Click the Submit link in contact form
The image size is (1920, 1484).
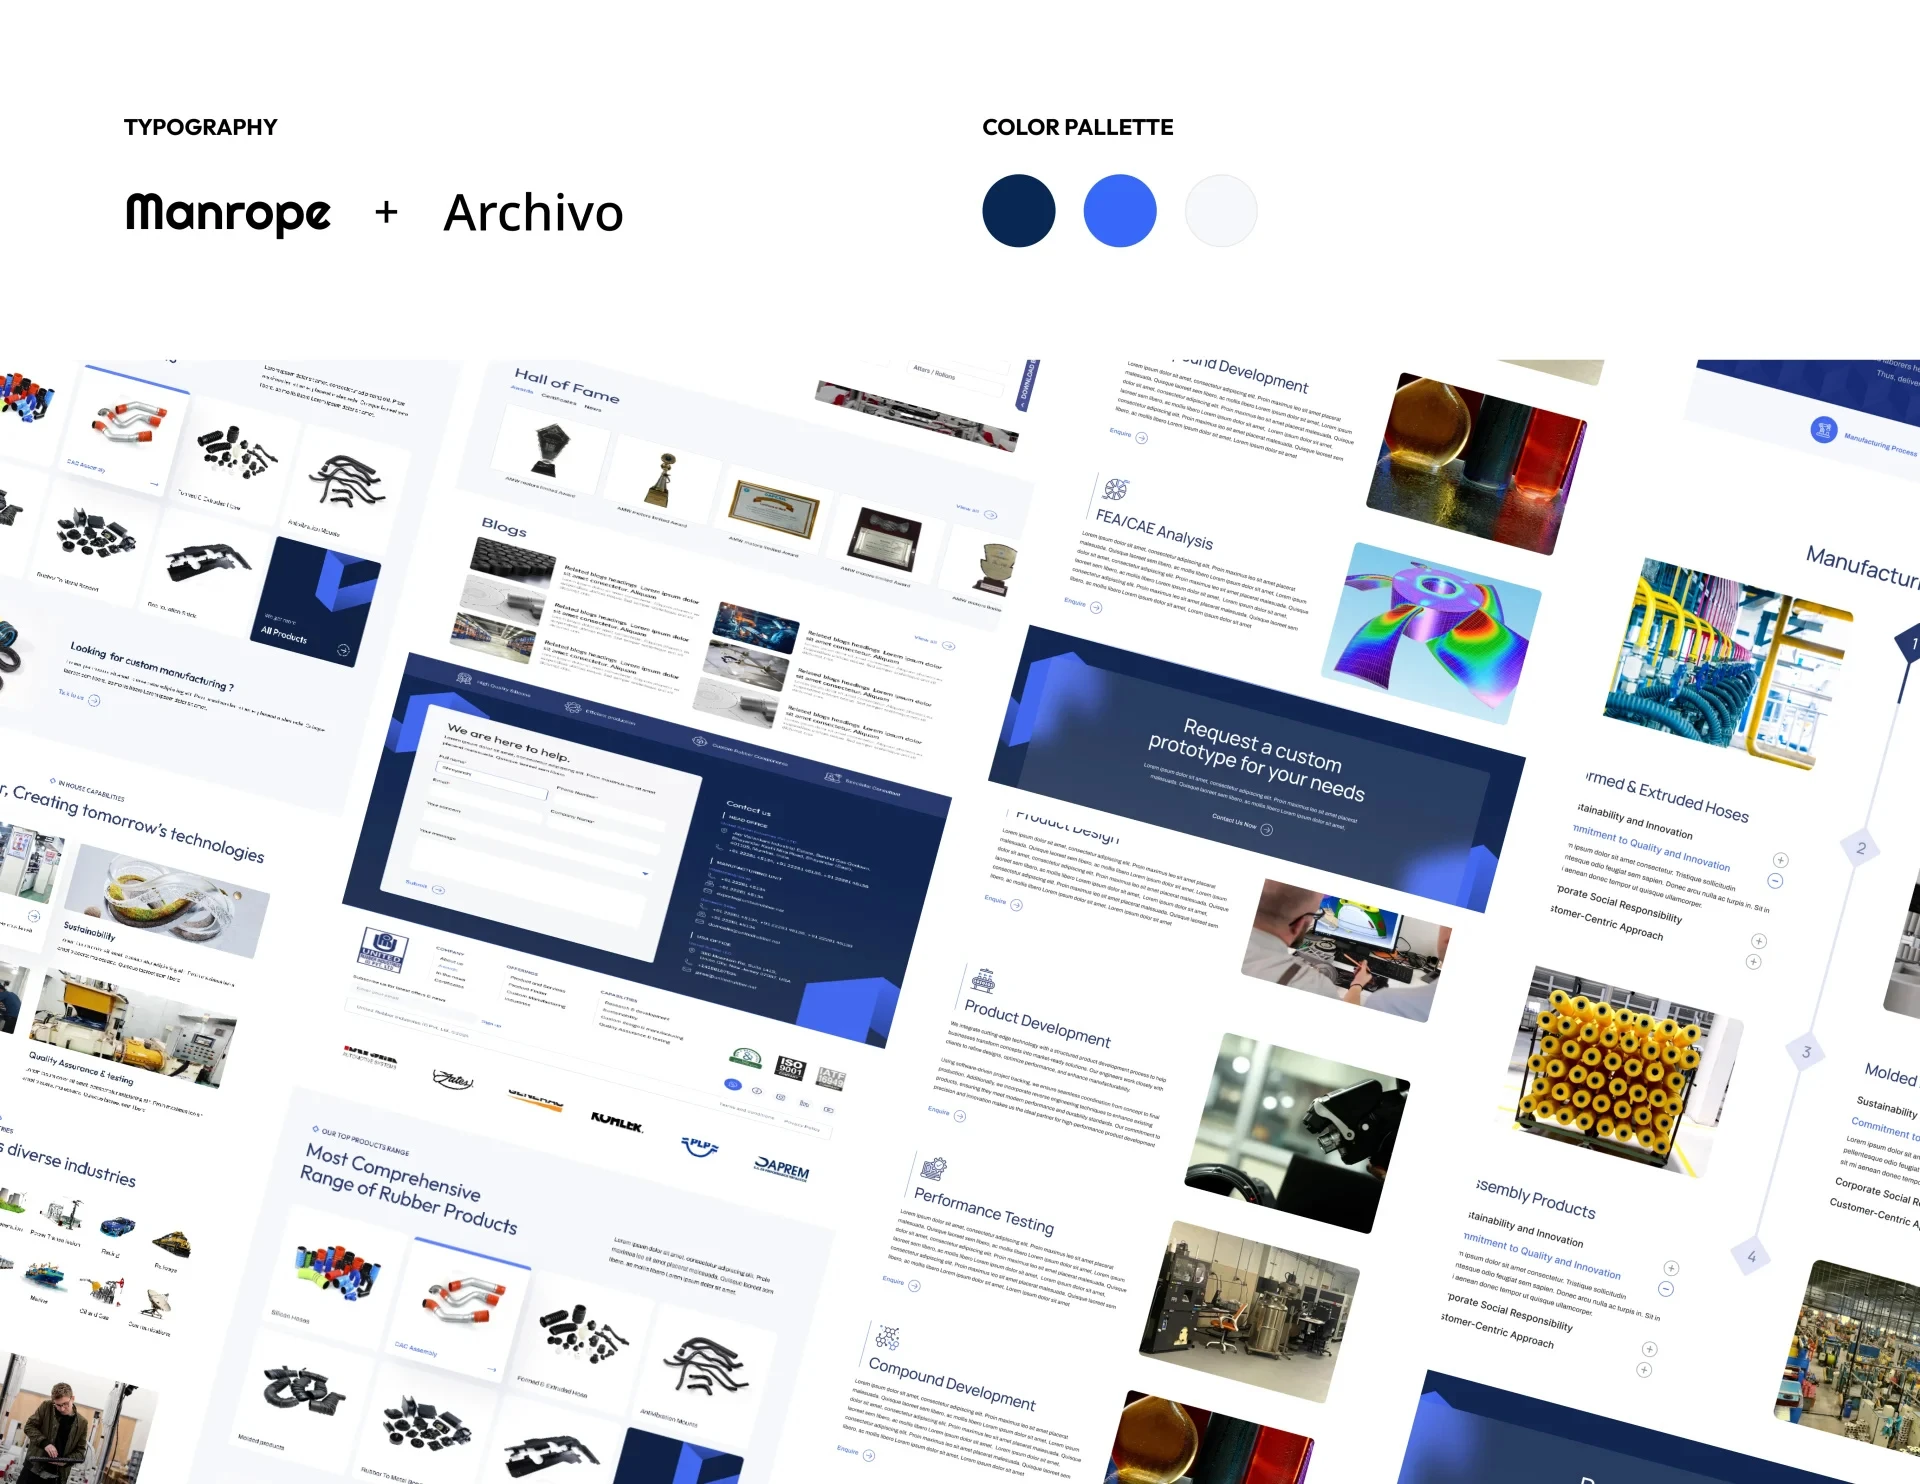pos(416,885)
